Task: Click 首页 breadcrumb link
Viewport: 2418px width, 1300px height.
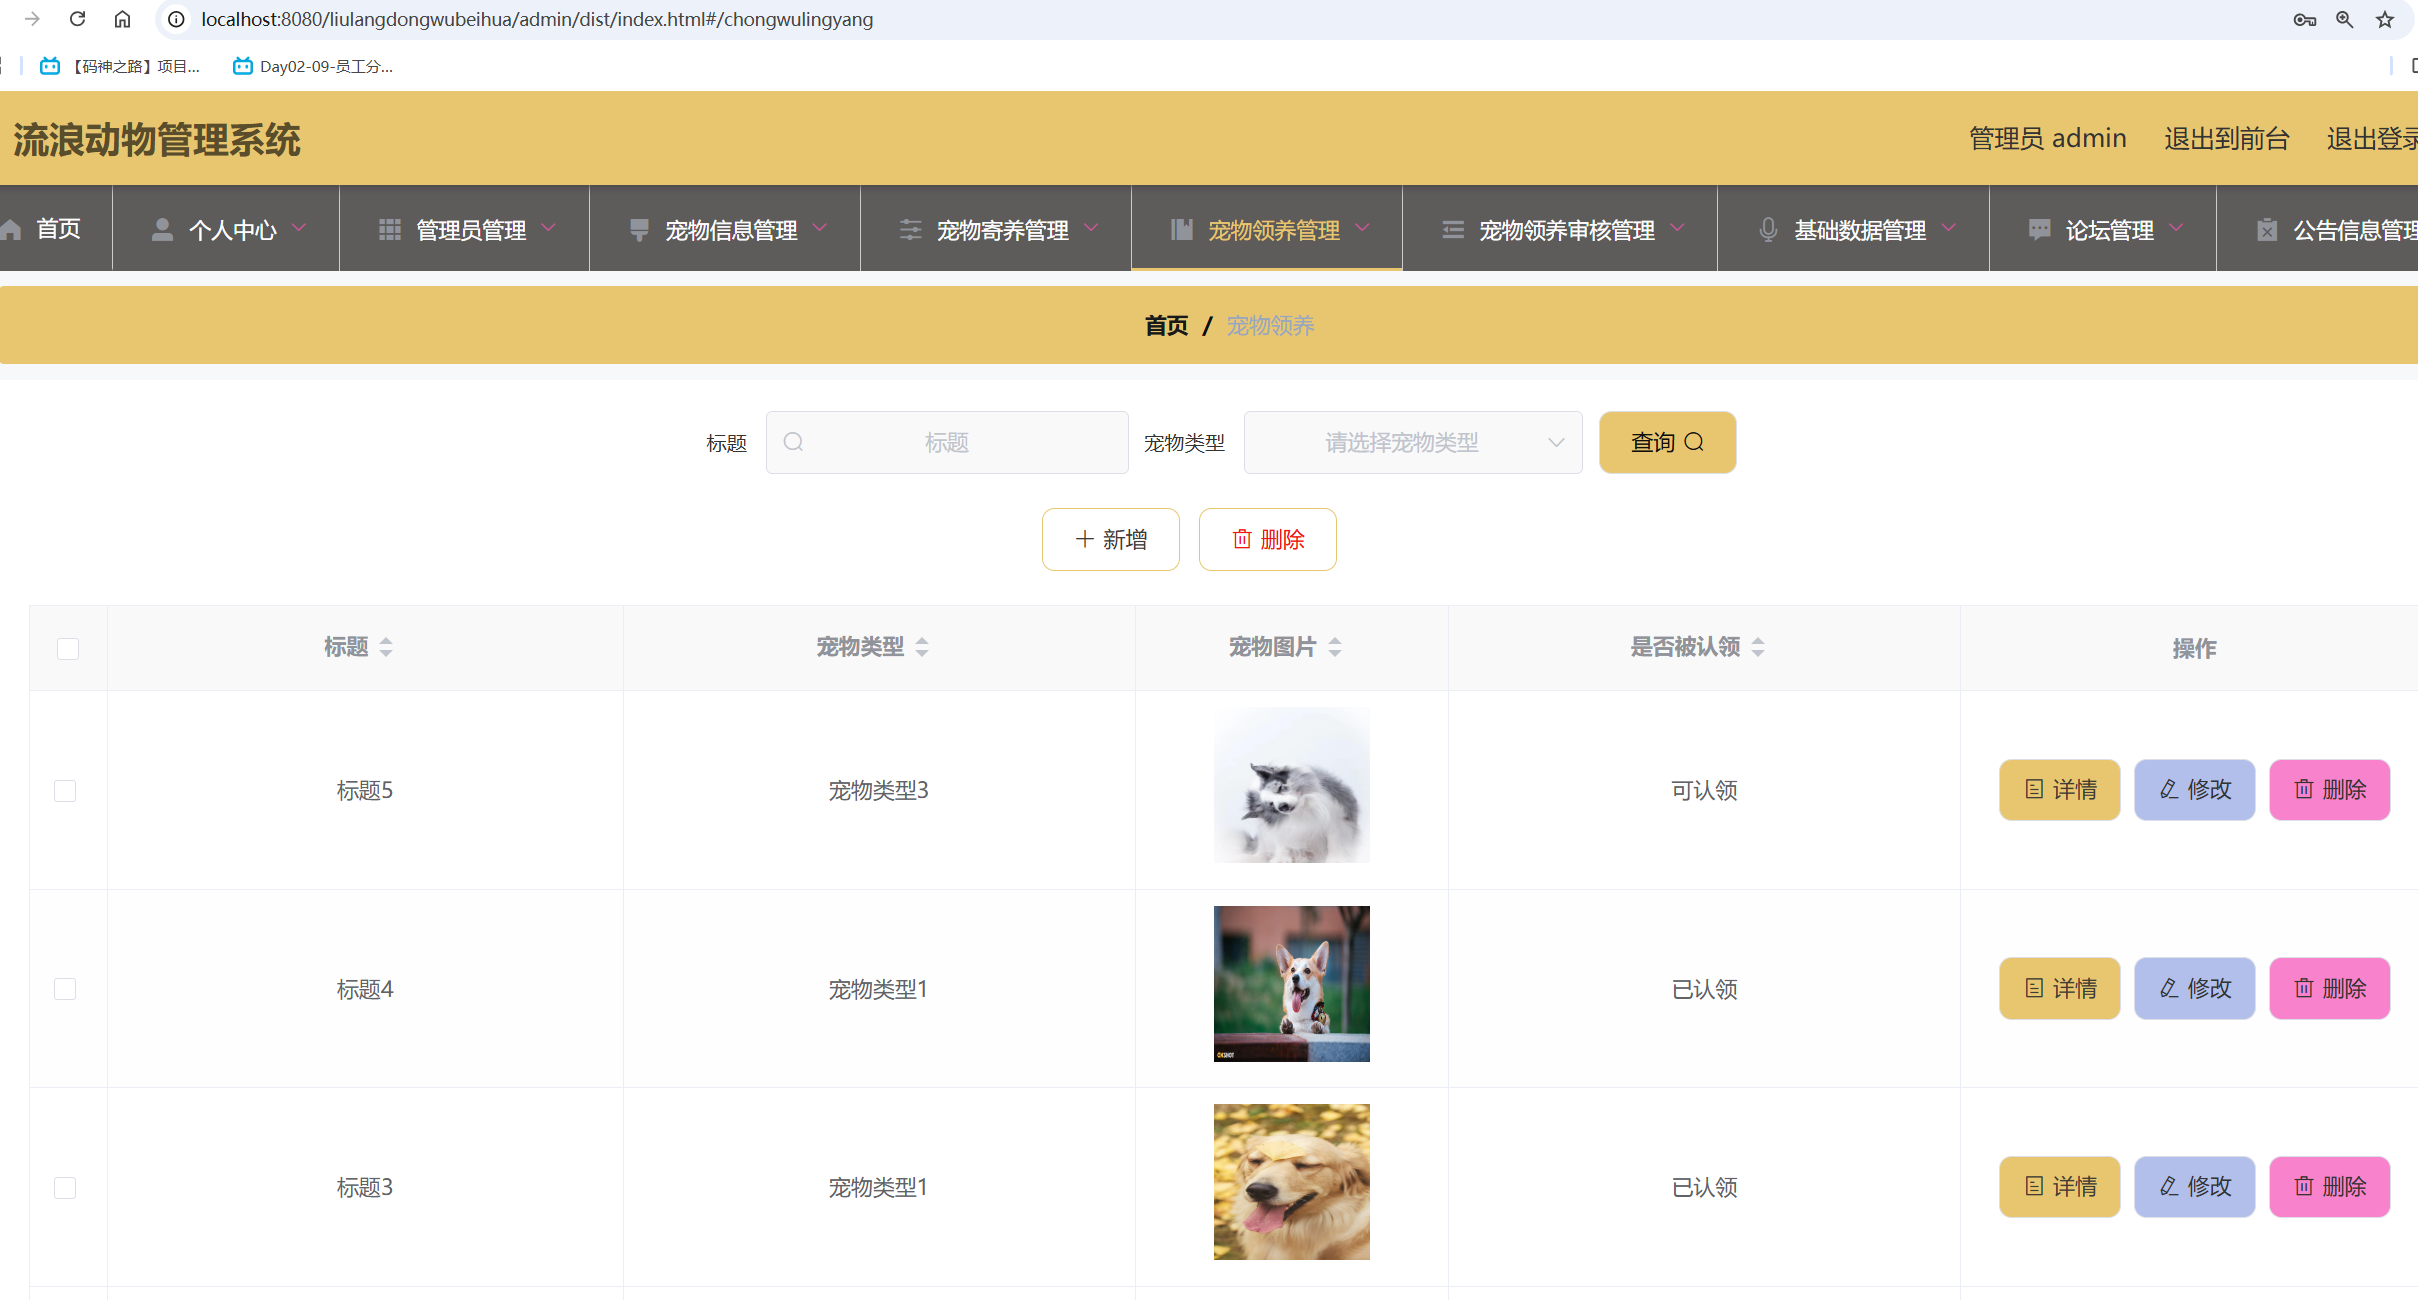Action: (x=1166, y=325)
